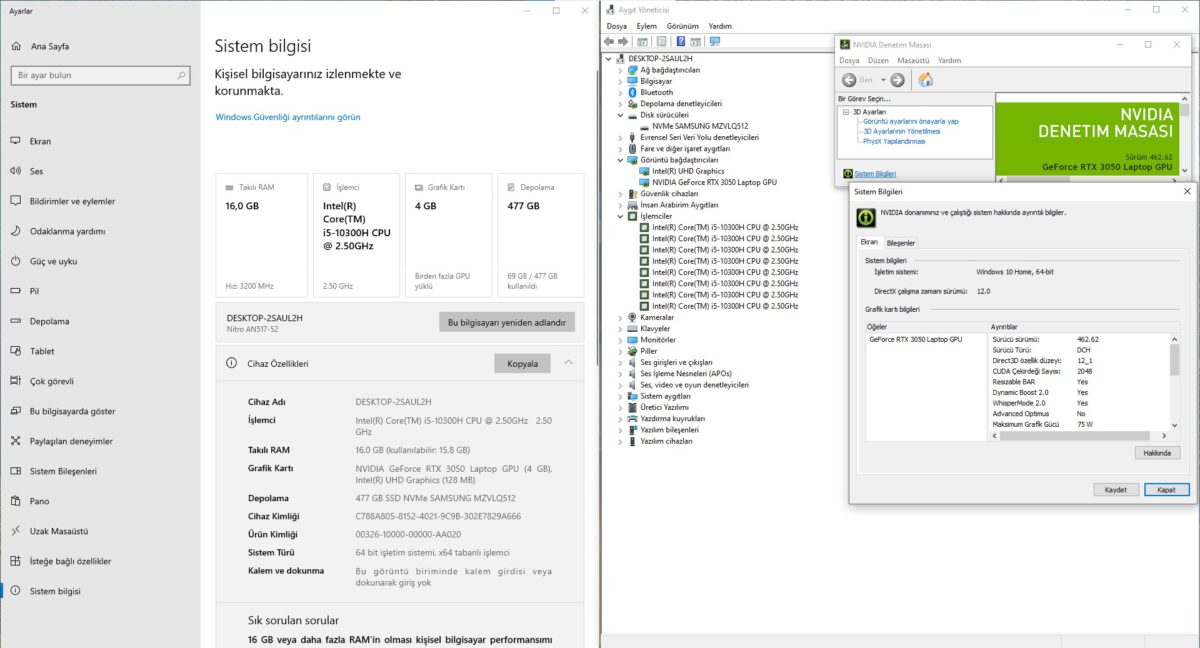Collapse 3D Ayarları tree in NVIDIA panel
Screen dimensions: 1200x648
click(x=846, y=112)
